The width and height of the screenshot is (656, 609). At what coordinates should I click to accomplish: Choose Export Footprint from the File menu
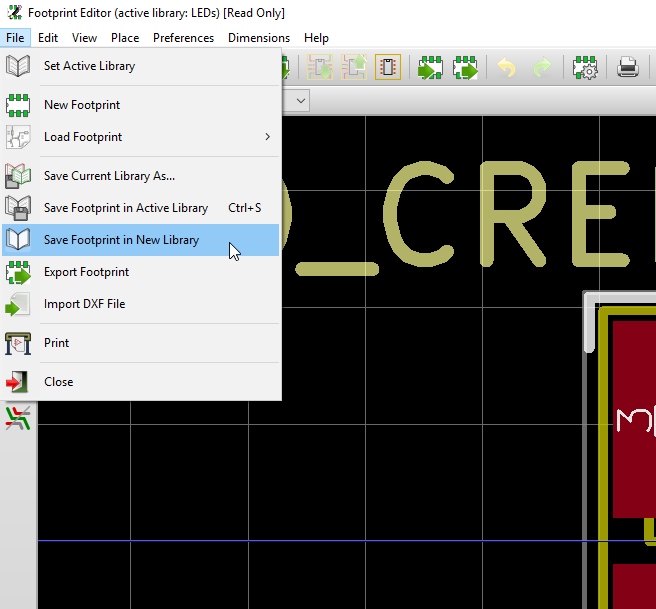[141, 272]
